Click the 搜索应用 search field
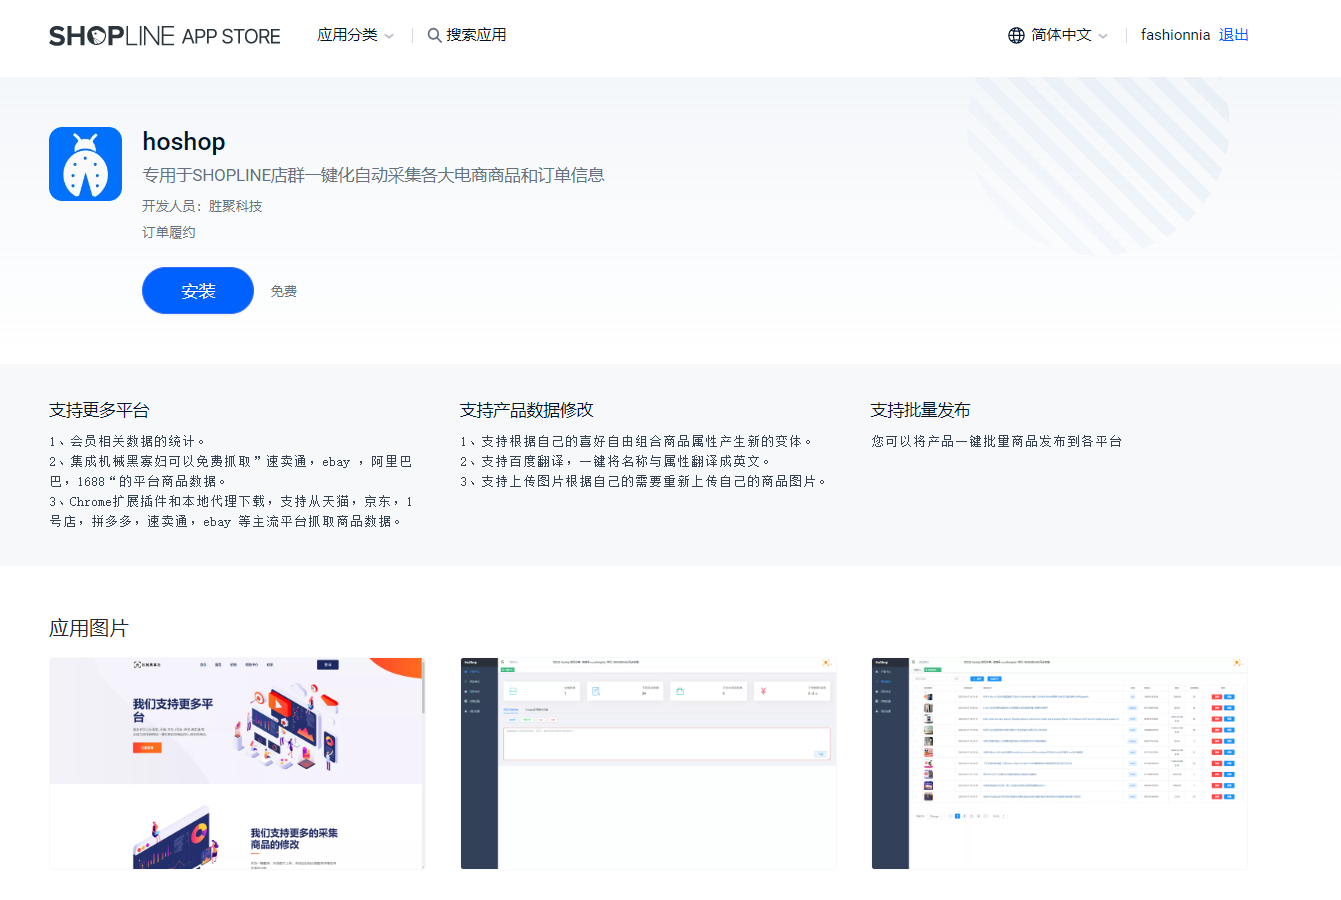Screen dimensions: 1341x900 [476, 35]
